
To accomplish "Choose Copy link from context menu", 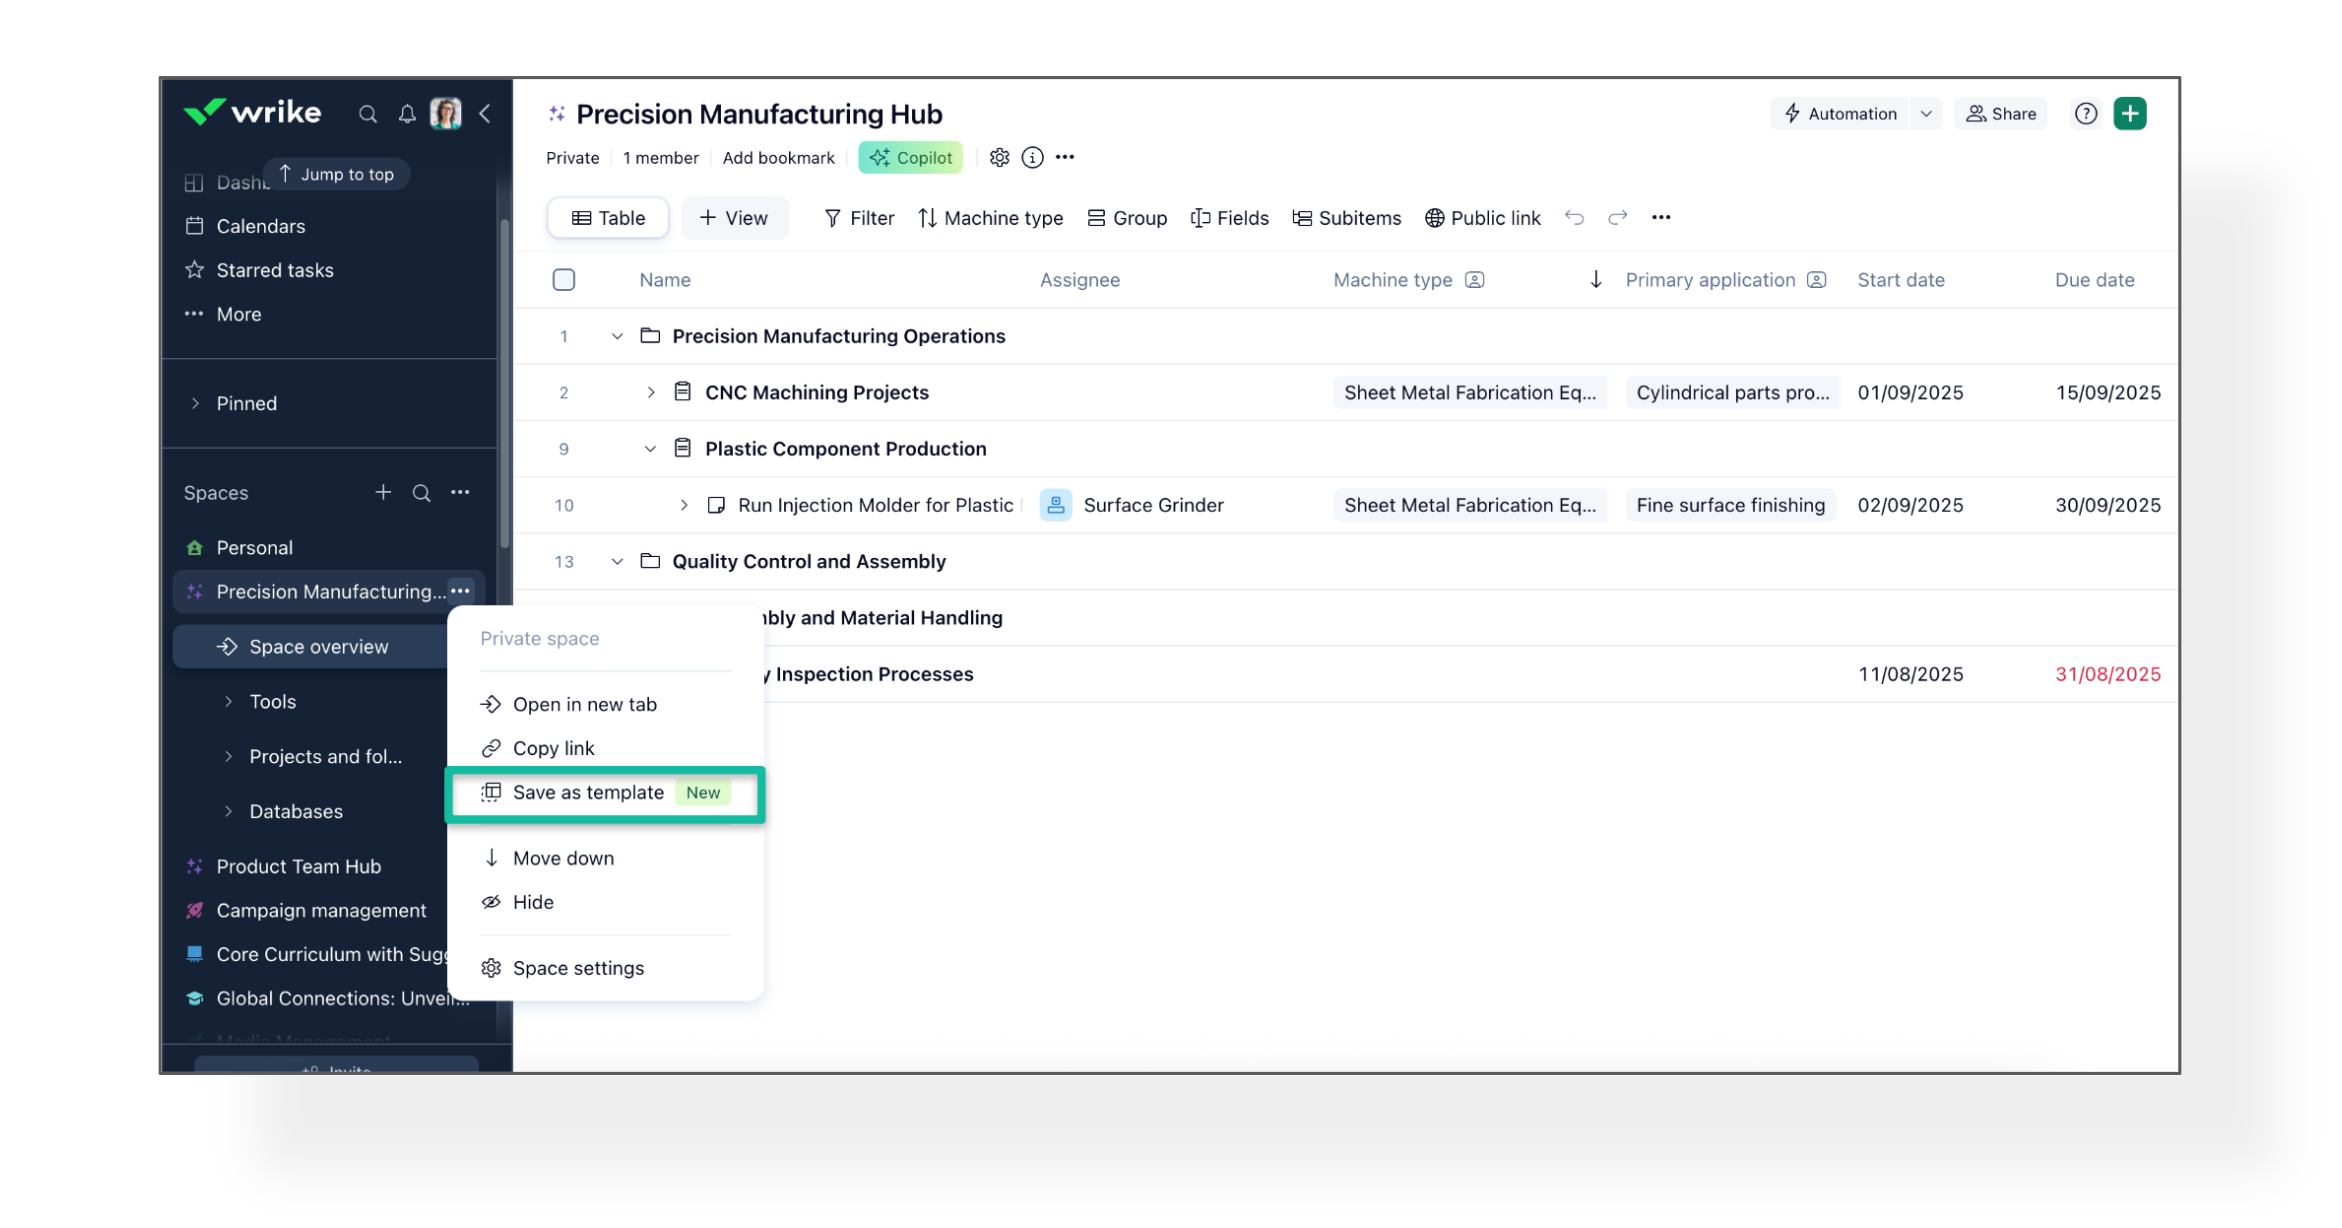I will [x=553, y=748].
